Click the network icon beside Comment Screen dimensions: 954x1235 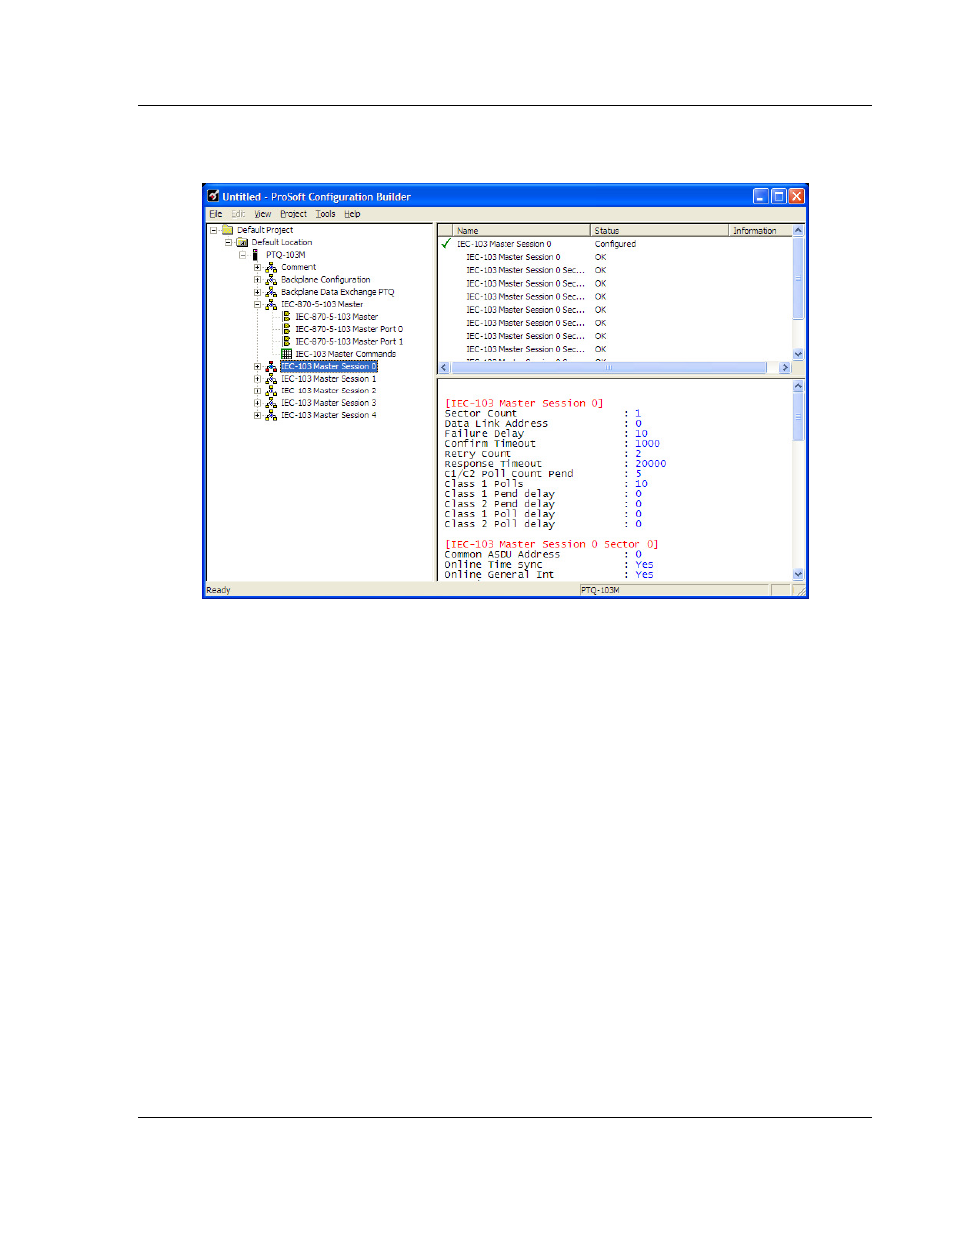pos(271,267)
